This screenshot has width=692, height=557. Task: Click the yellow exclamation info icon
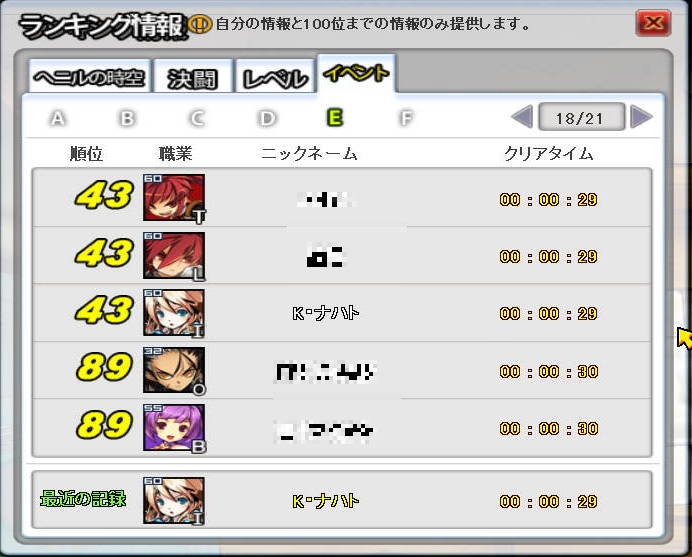pyautogui.click(x=199, y=25)
